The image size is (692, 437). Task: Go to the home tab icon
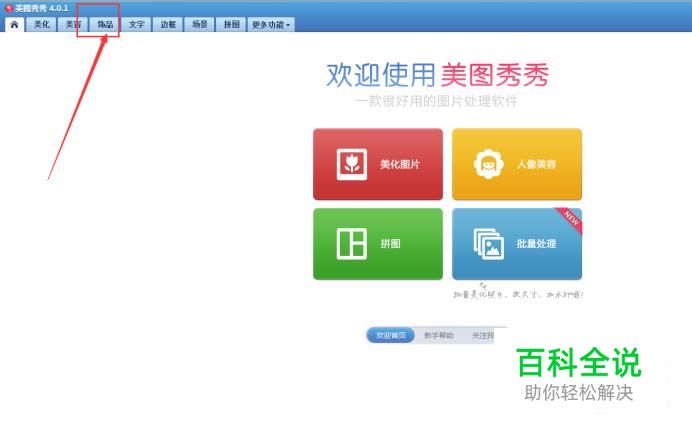14,25
